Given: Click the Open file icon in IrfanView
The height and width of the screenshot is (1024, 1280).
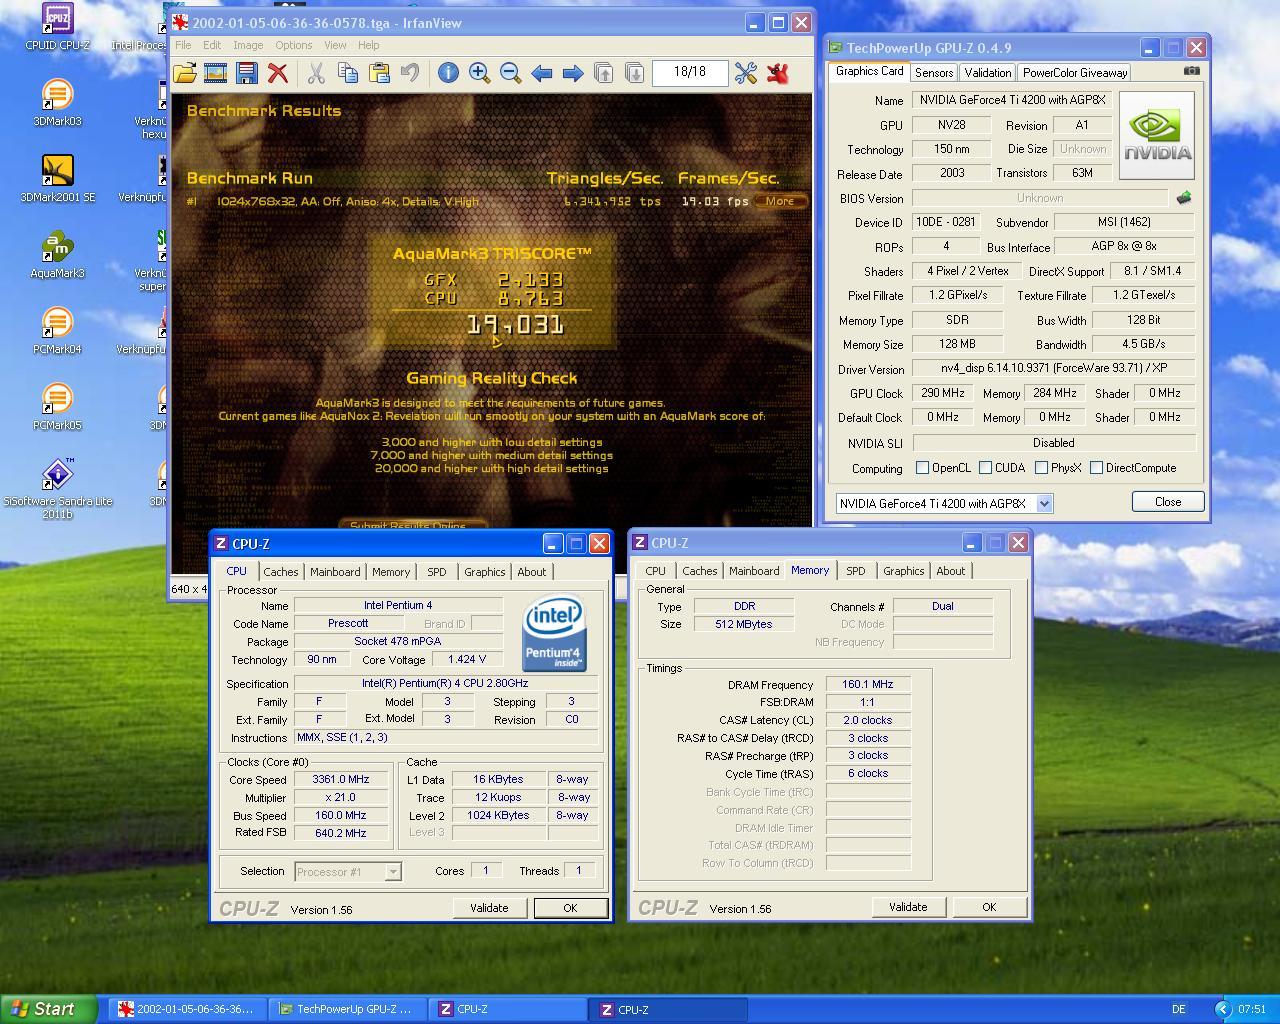Looking at the screenshot, I should click(x=185, y=73).
